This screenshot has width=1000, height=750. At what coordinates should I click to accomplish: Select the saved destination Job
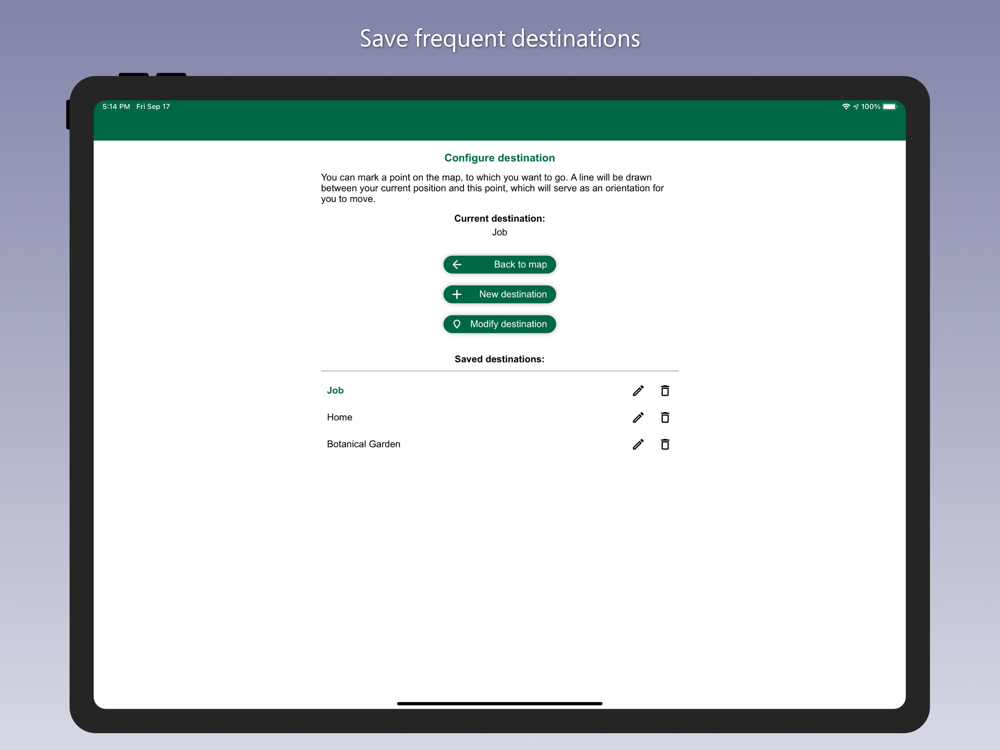tap(335, 390)
